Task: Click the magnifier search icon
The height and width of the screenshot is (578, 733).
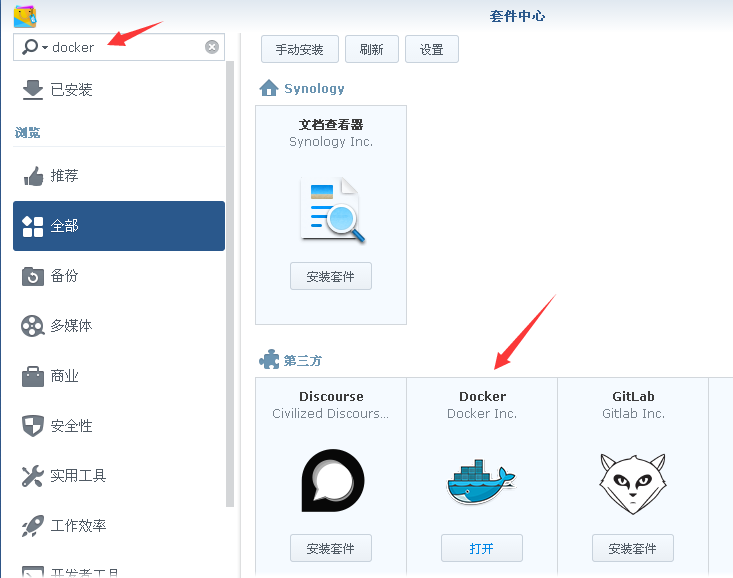Action: coord(30,47)
